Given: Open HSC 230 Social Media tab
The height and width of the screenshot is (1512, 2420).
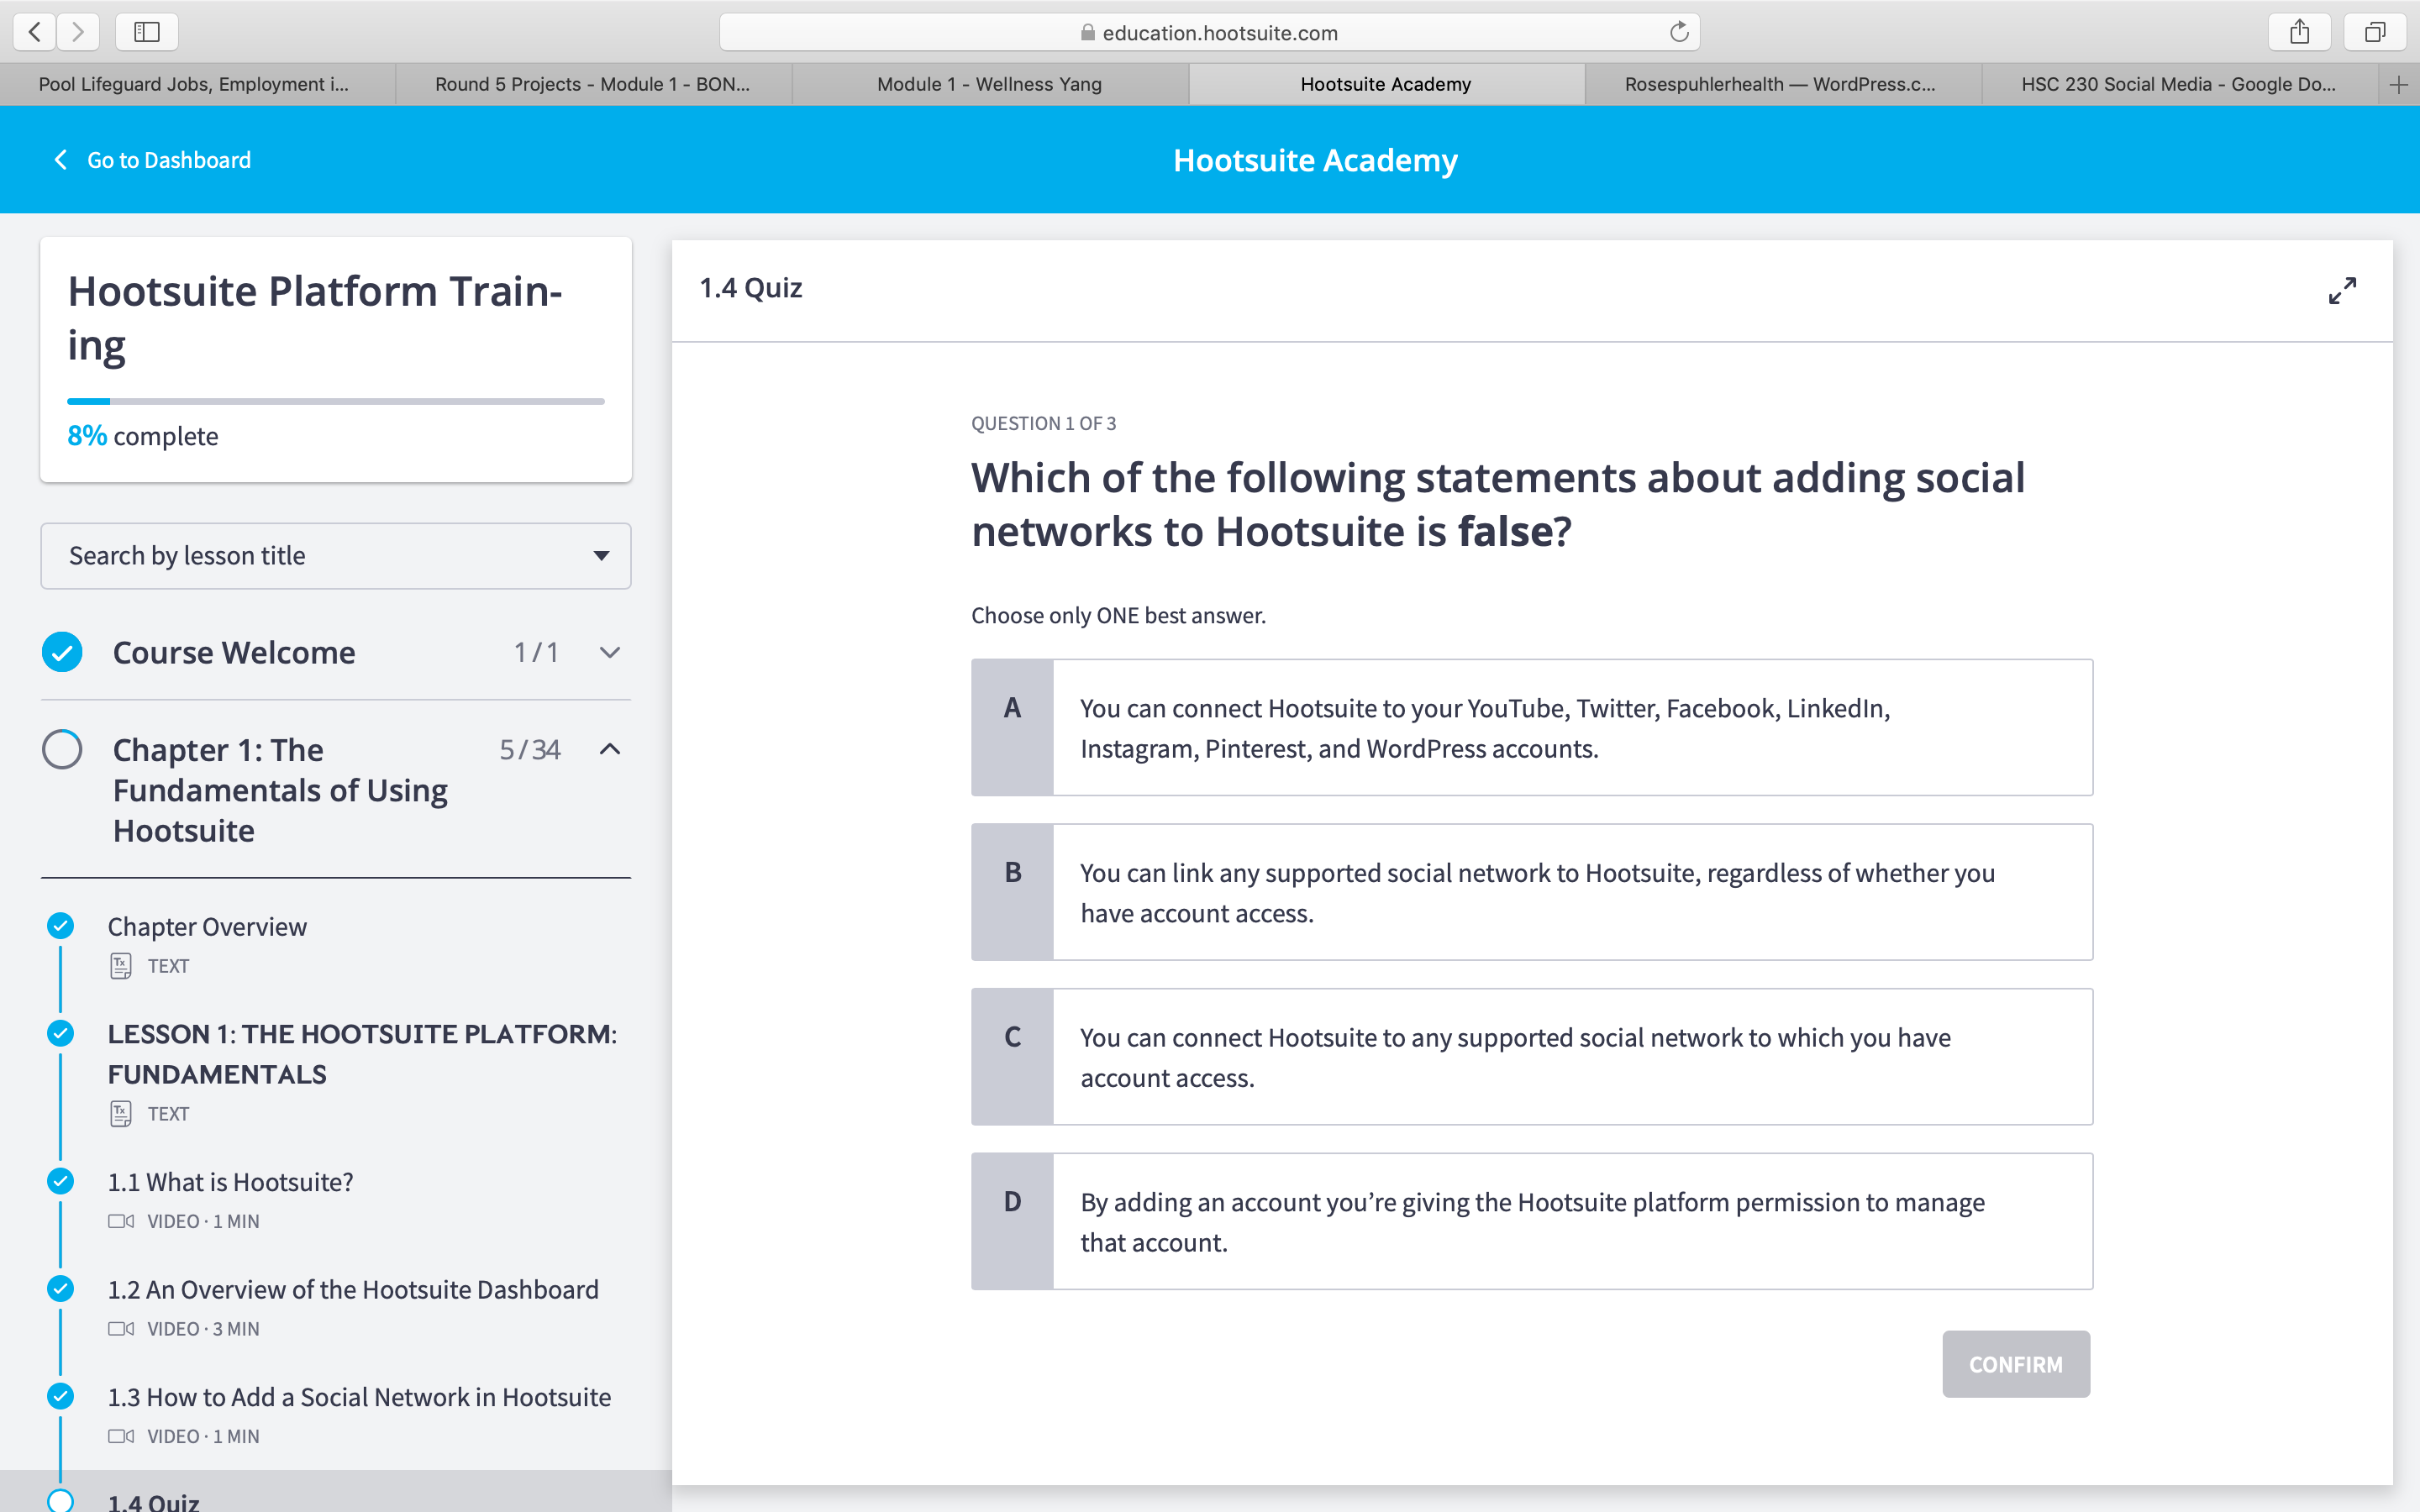Looking at the screenshot, I should [x=2178, y=85].
